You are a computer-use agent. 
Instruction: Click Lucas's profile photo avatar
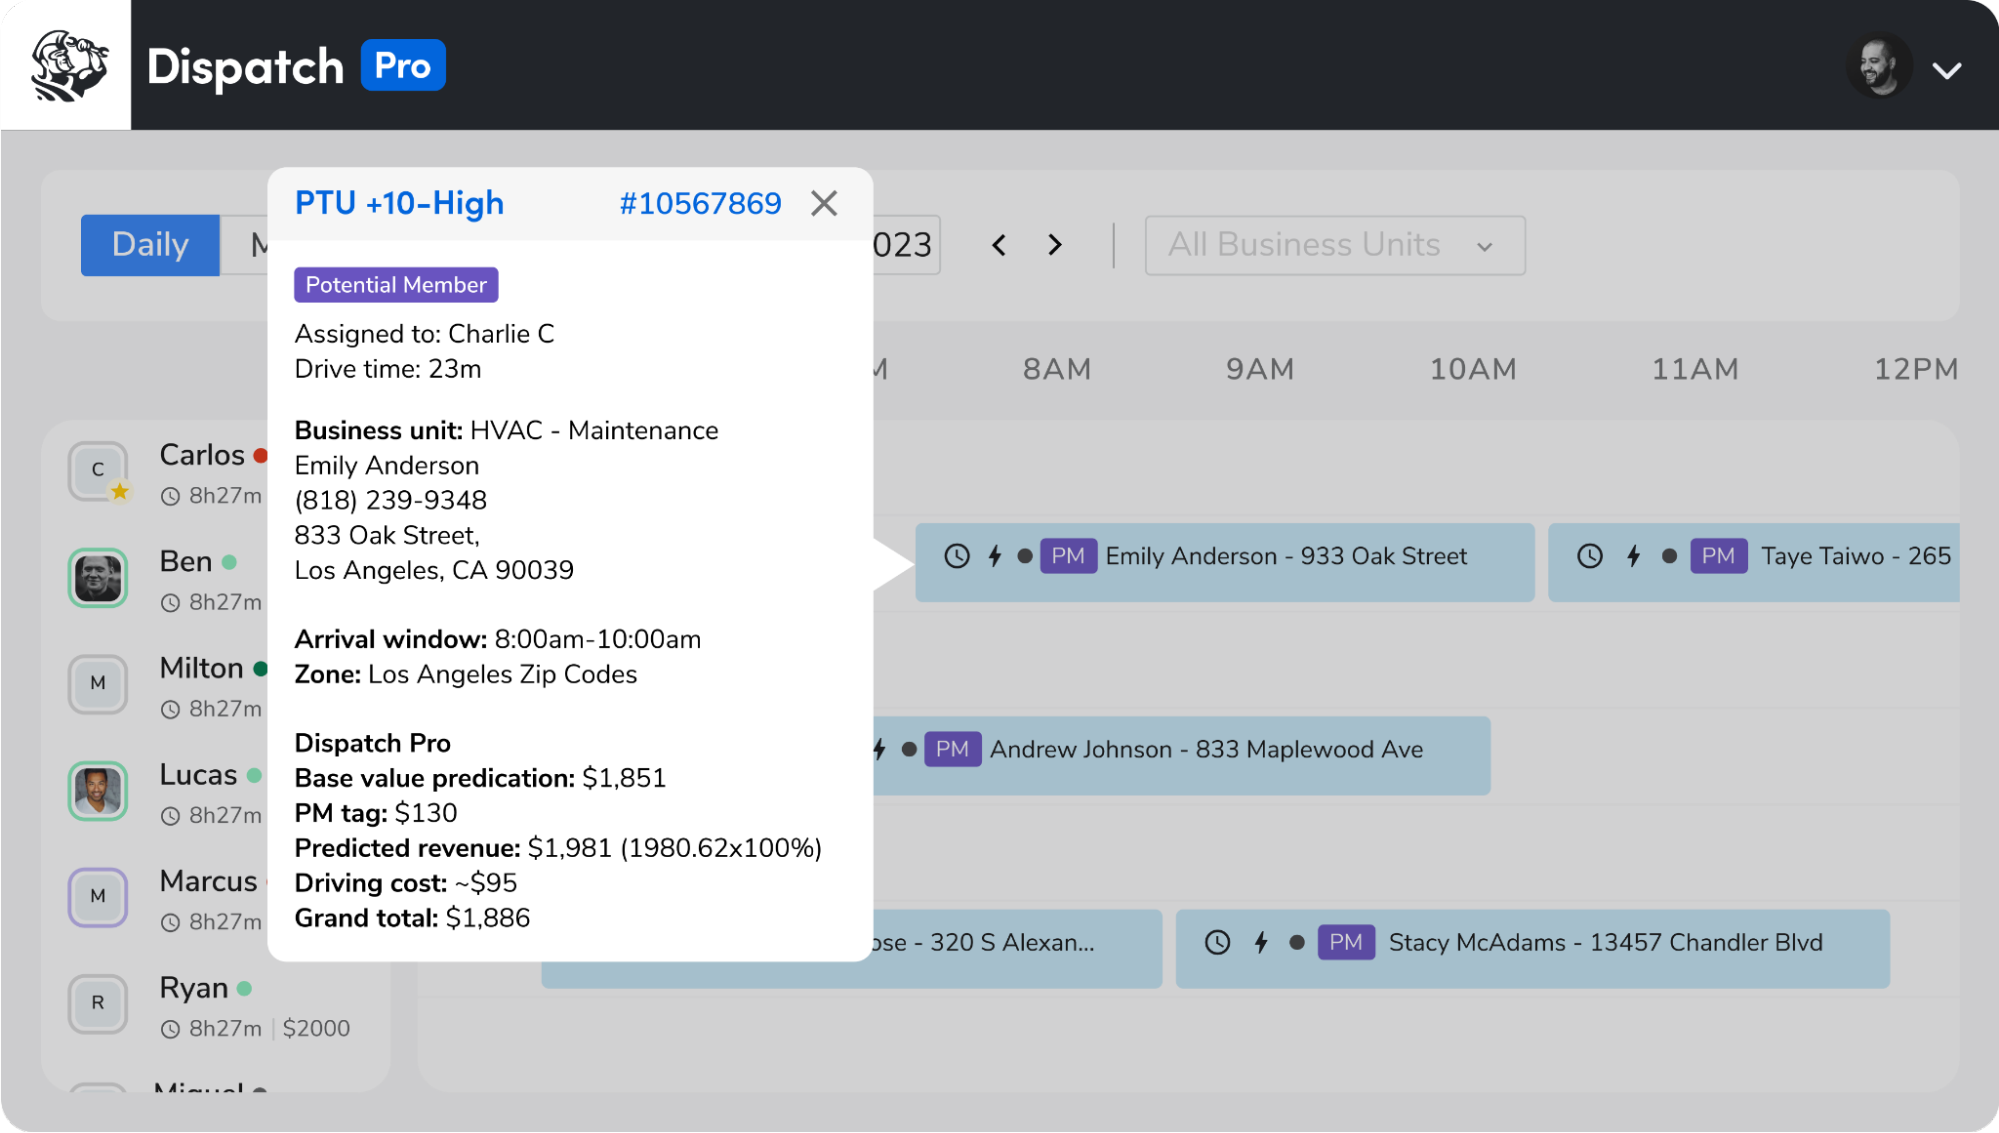click(98, 791)
